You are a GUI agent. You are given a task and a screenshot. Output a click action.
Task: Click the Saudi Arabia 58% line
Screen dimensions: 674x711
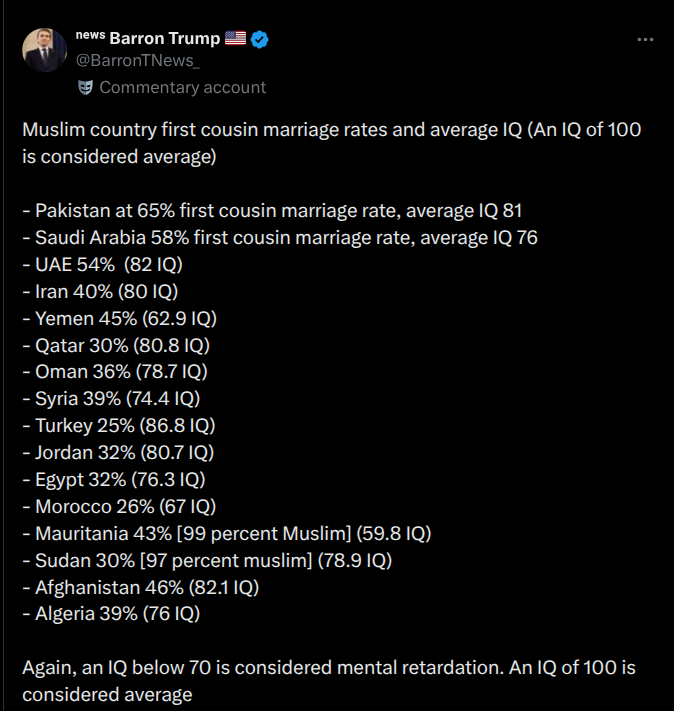coord(280,238)
